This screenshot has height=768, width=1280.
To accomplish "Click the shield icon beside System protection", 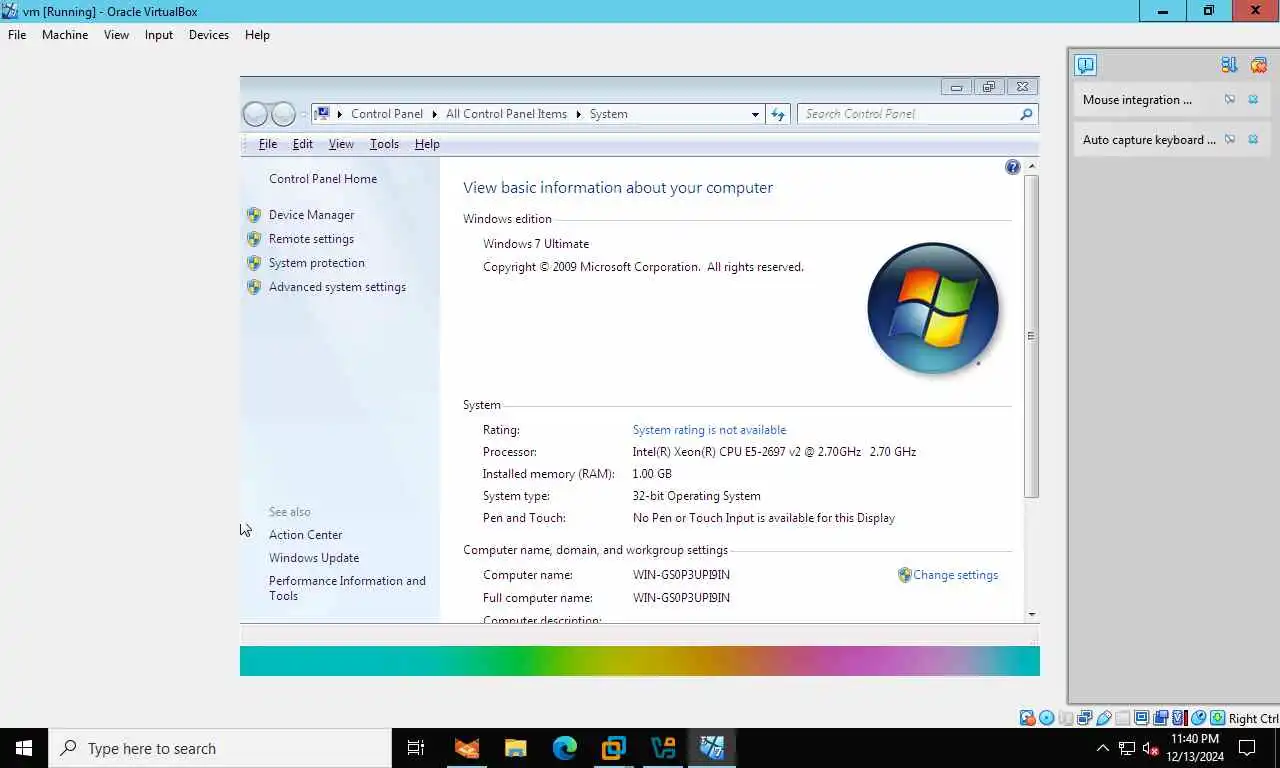I will point(254,263).
